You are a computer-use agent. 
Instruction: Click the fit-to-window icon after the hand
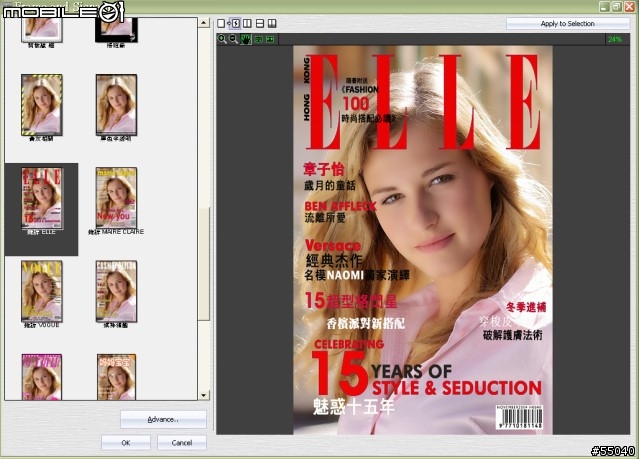pos(258,40)
